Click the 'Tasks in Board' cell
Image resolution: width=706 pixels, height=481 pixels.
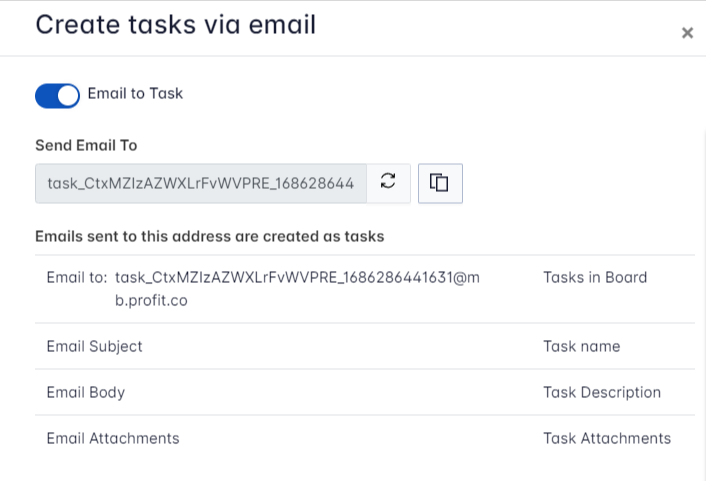595,277
